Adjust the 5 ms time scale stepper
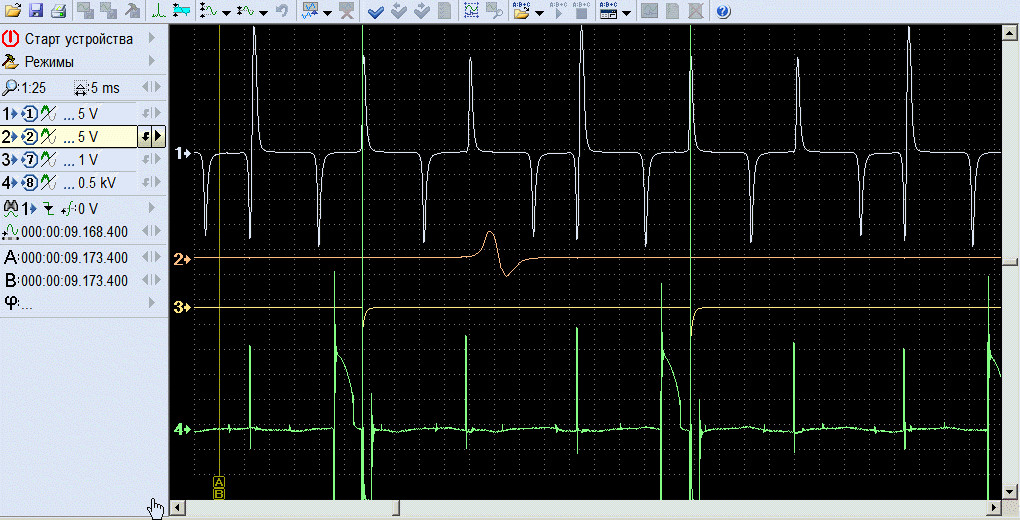The height and width of the screenshot is (520, 1020). pyautogui.click(x=151, y=87)
